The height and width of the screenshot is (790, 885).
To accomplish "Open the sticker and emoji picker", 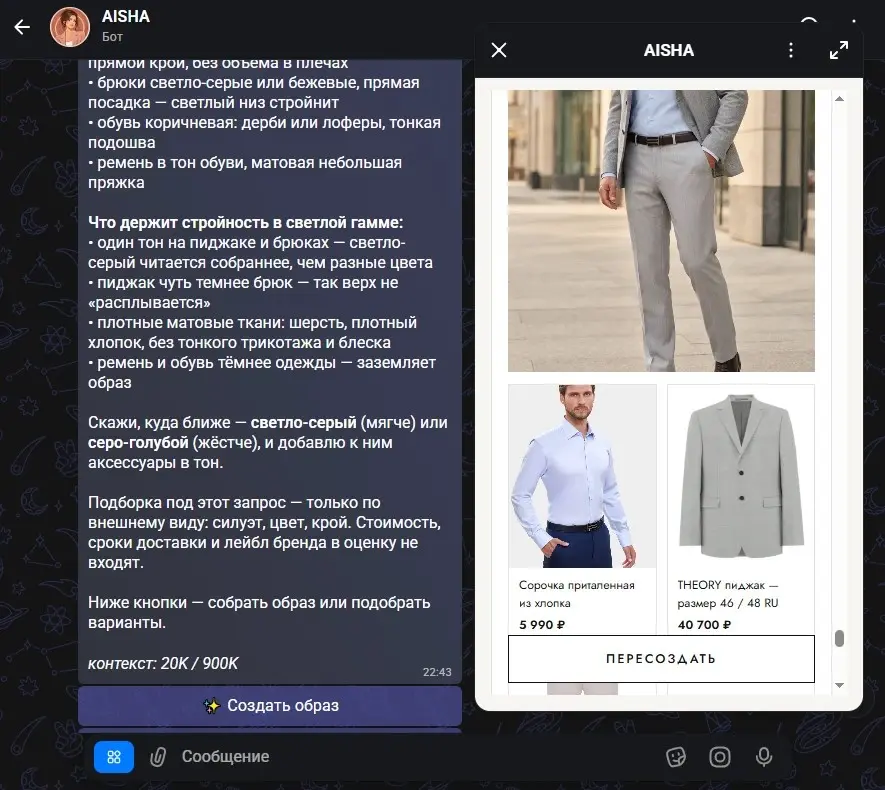I will pyautogui.click(x=676, y=757).
